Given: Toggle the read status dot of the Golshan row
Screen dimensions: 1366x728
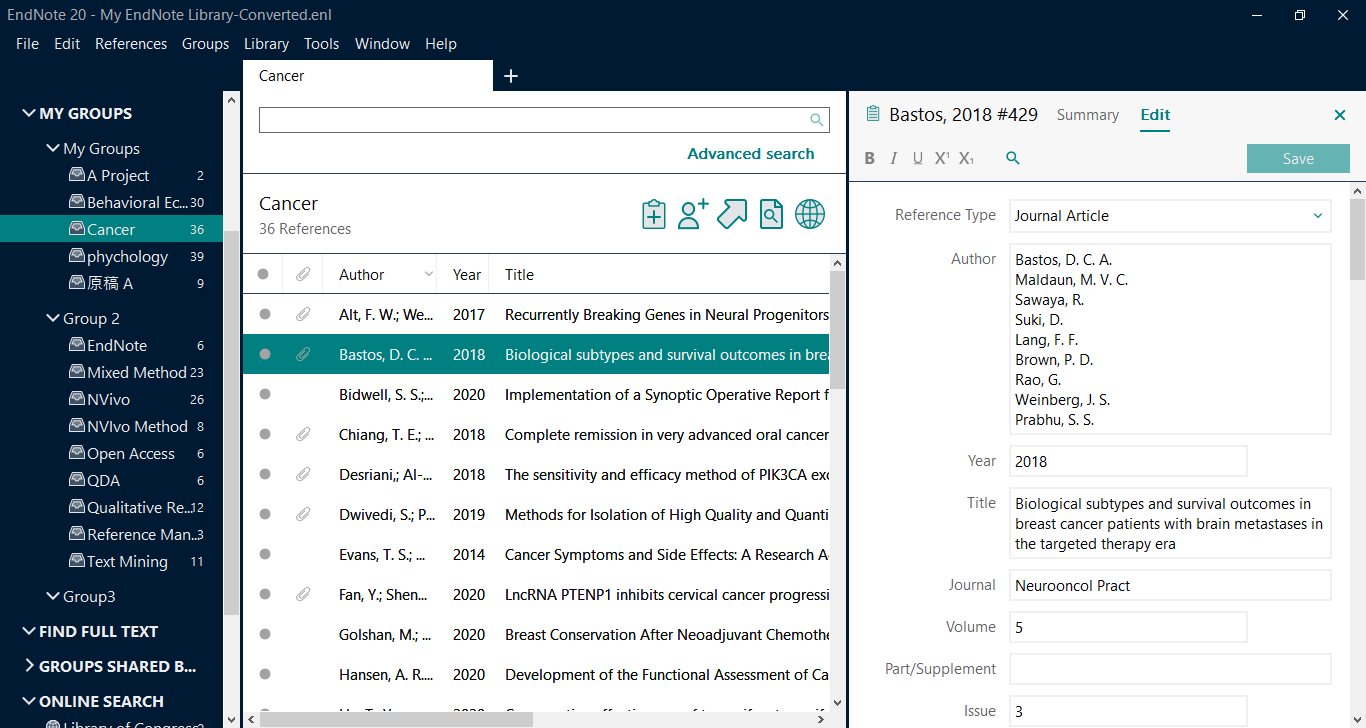Looking at the screenshot, I should pyautogui.click(x=264, y=634).
